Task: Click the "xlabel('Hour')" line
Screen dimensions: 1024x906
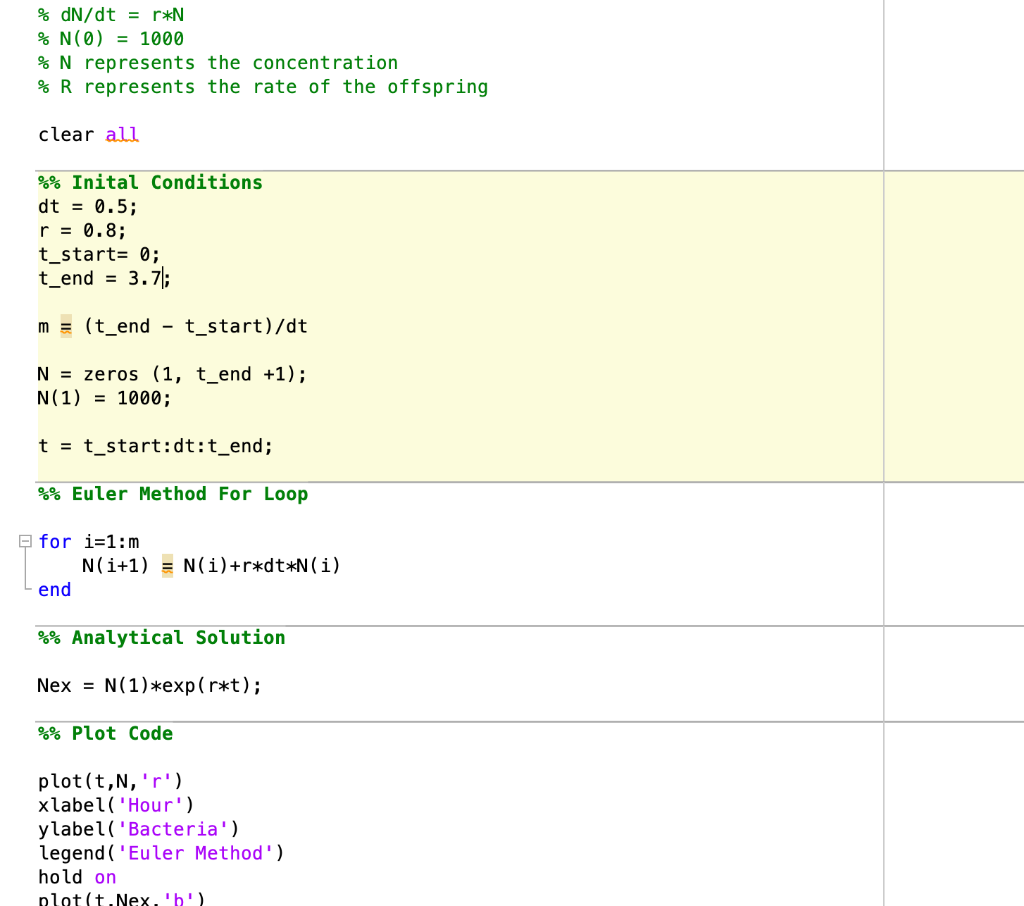Action: (116, 805)
